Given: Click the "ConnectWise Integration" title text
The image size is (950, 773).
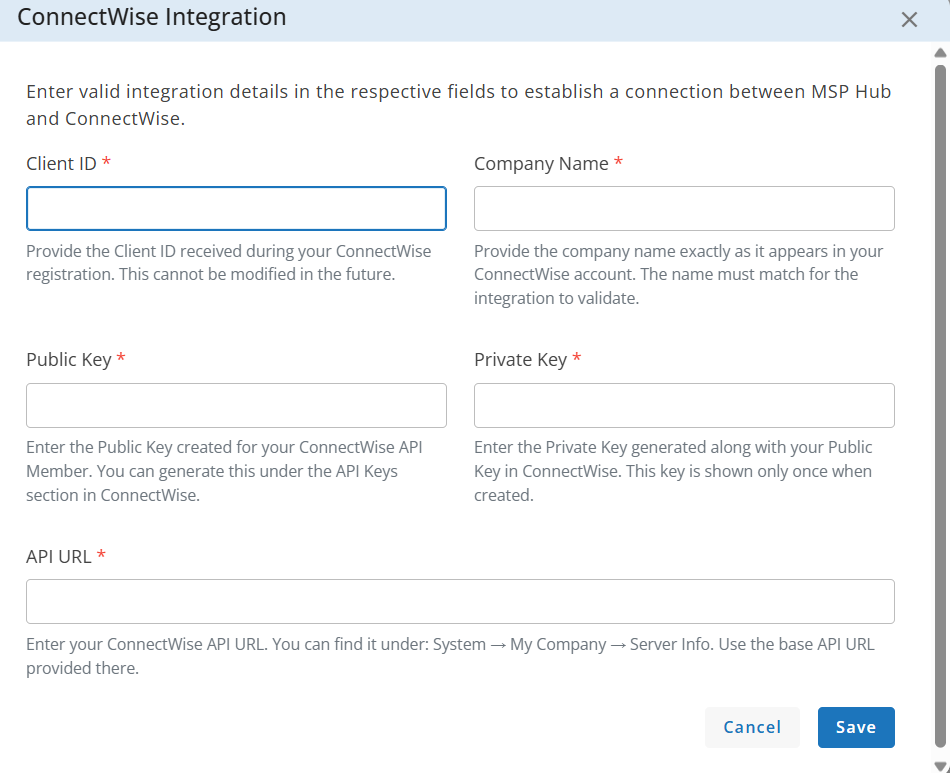Looking at the screenshot, I should click(151, 17).
